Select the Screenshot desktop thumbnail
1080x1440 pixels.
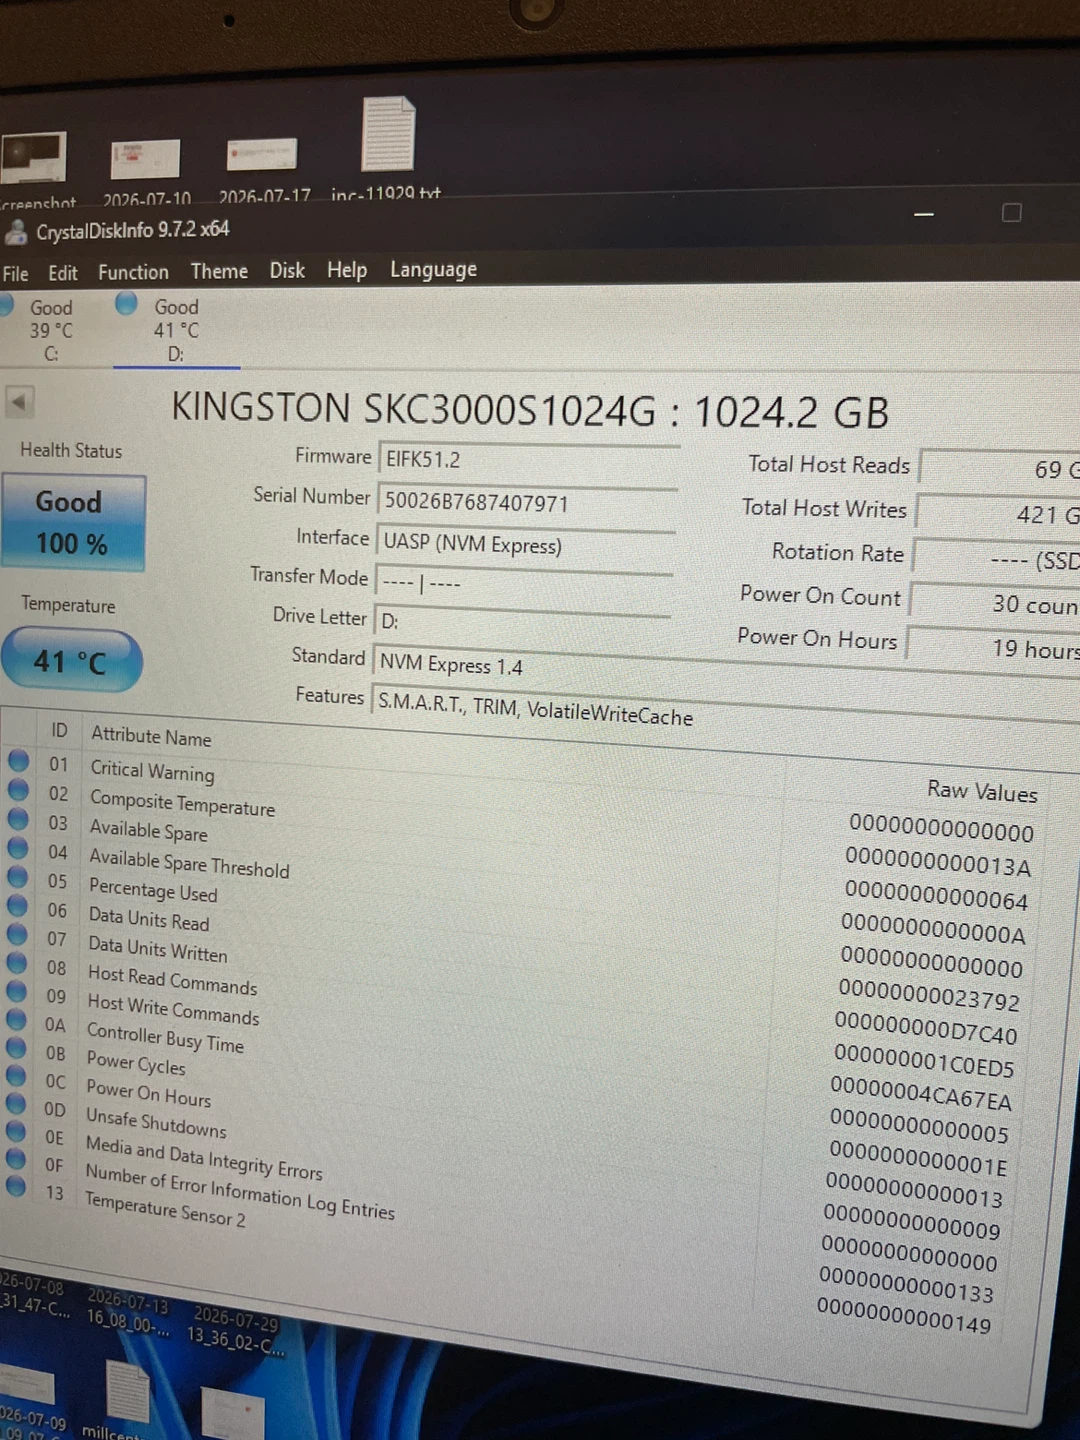[36, 170]
